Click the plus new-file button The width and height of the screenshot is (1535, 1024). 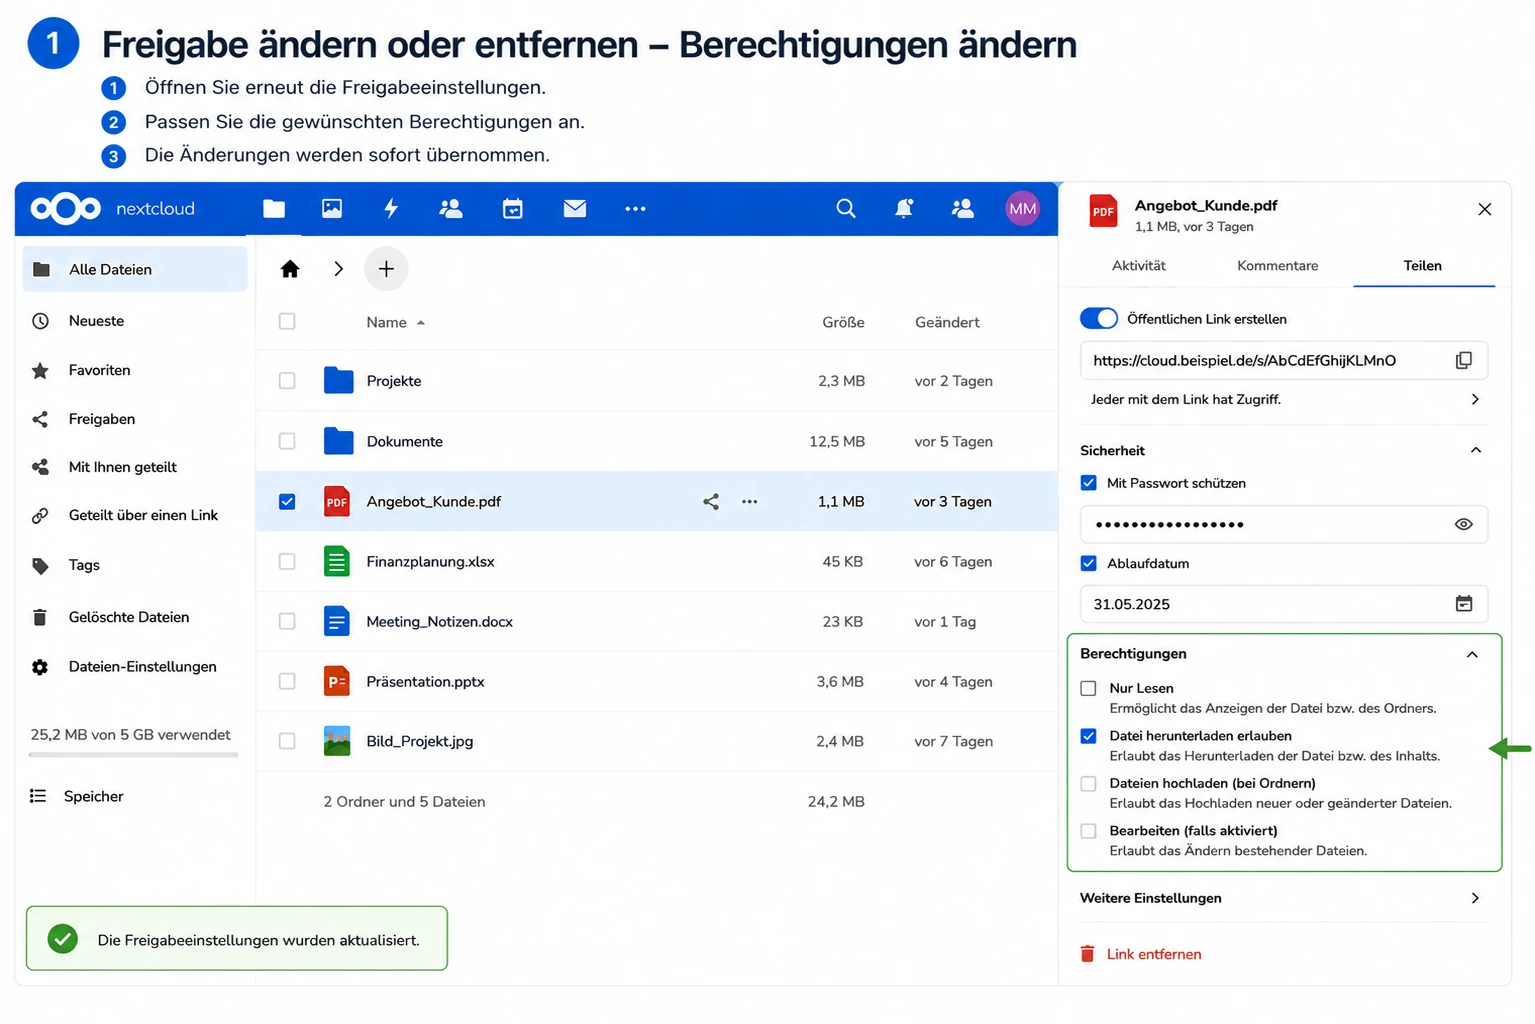pyautogui.click(x=386, y=268)
